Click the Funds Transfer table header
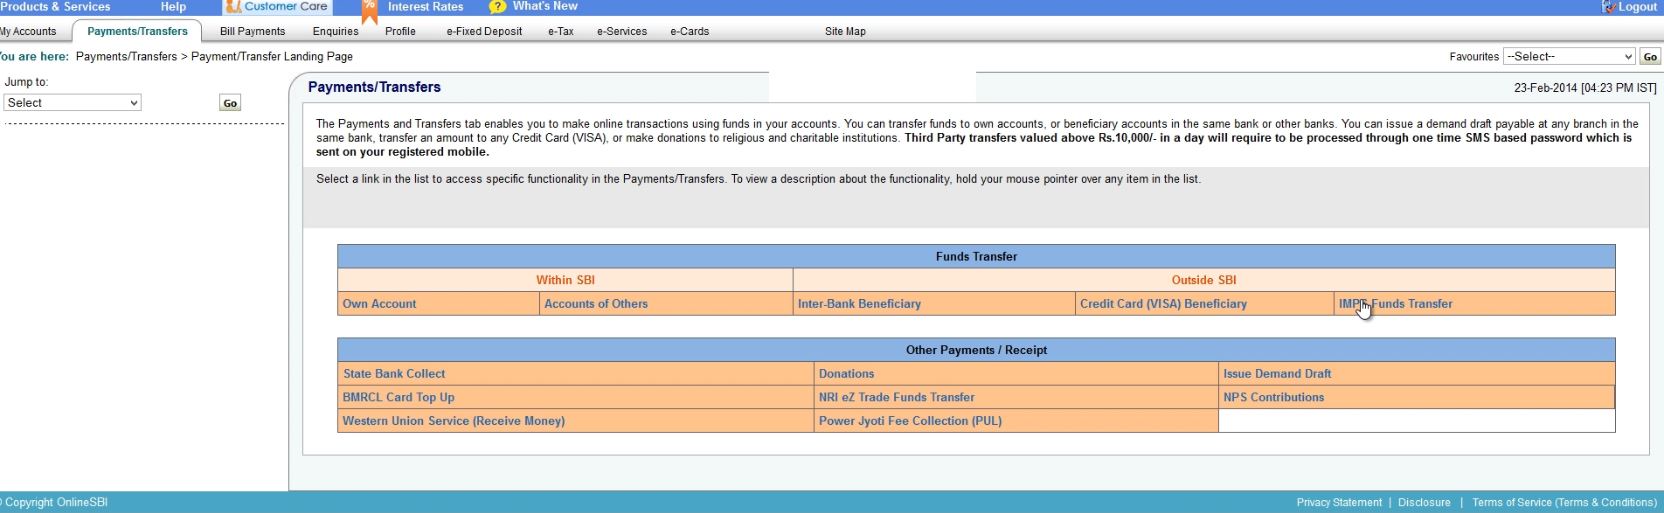This screenshot has width=1664, height=513. [976, 257]
